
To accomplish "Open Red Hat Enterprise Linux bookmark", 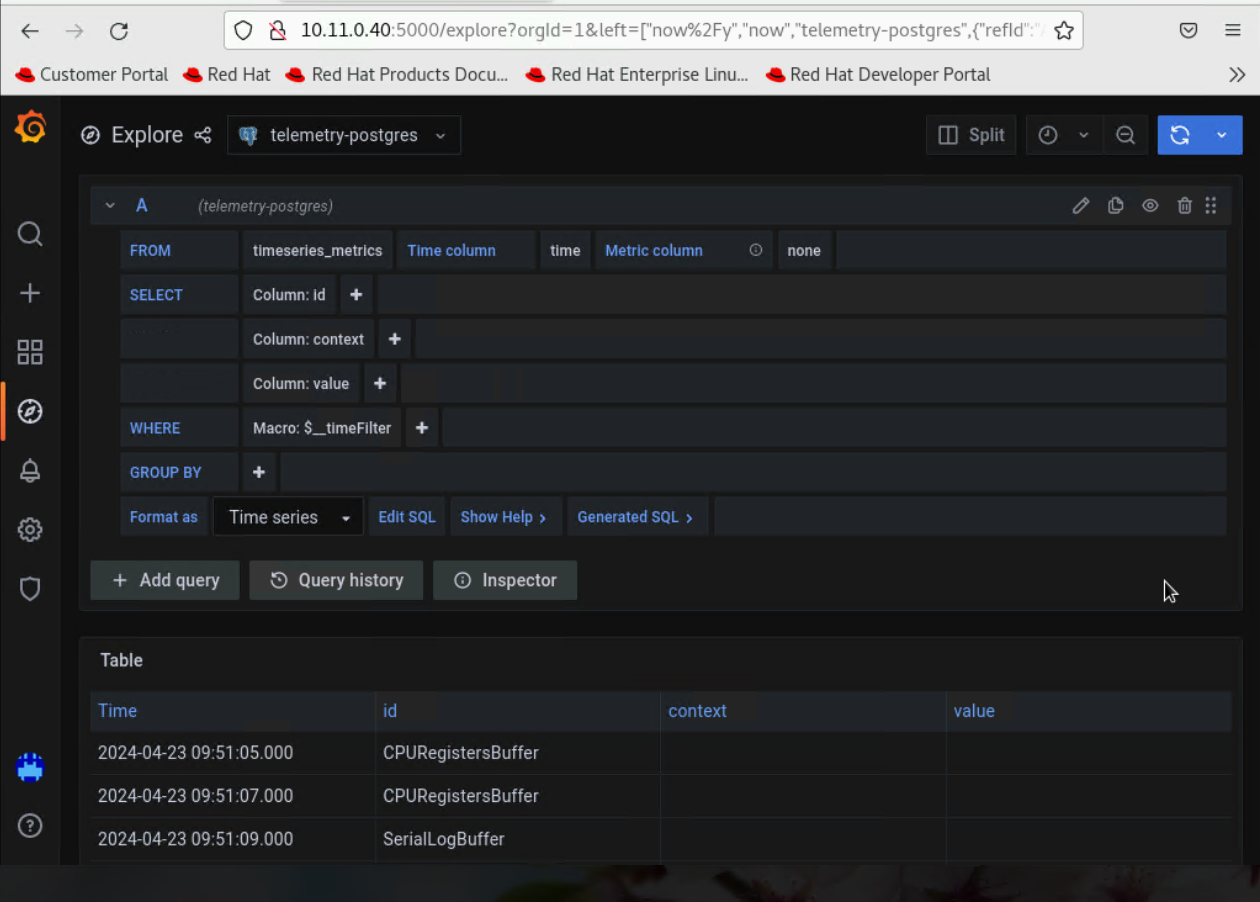I will tap(636, 75).
